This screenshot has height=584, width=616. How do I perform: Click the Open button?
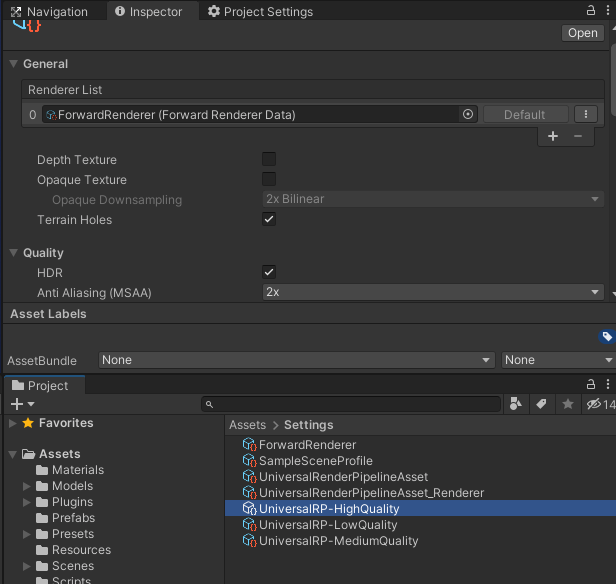[x=582, y=33]
